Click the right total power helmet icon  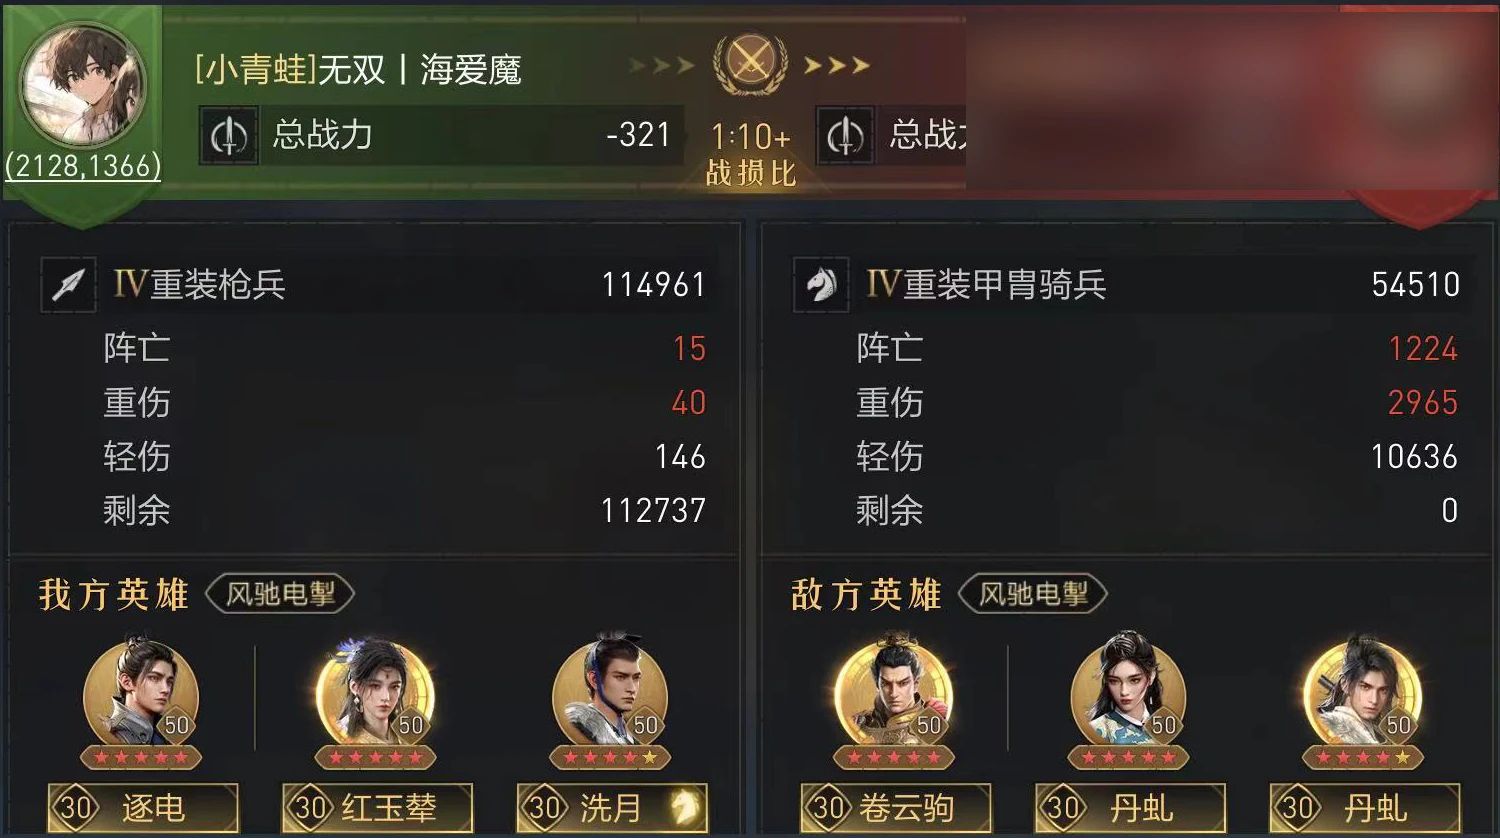845,136
